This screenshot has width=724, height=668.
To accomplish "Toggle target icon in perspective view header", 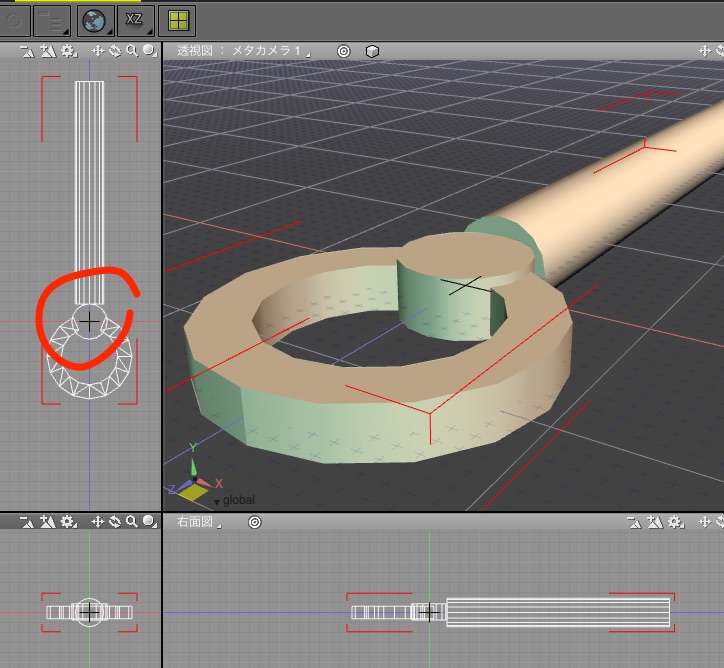I will click(x=343, y=50).
